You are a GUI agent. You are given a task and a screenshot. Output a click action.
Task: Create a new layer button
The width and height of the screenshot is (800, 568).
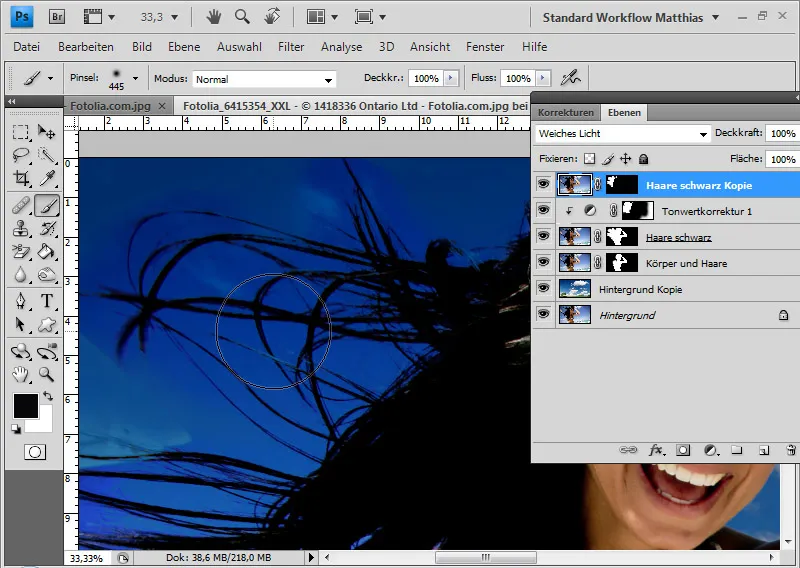pos(764,450)
